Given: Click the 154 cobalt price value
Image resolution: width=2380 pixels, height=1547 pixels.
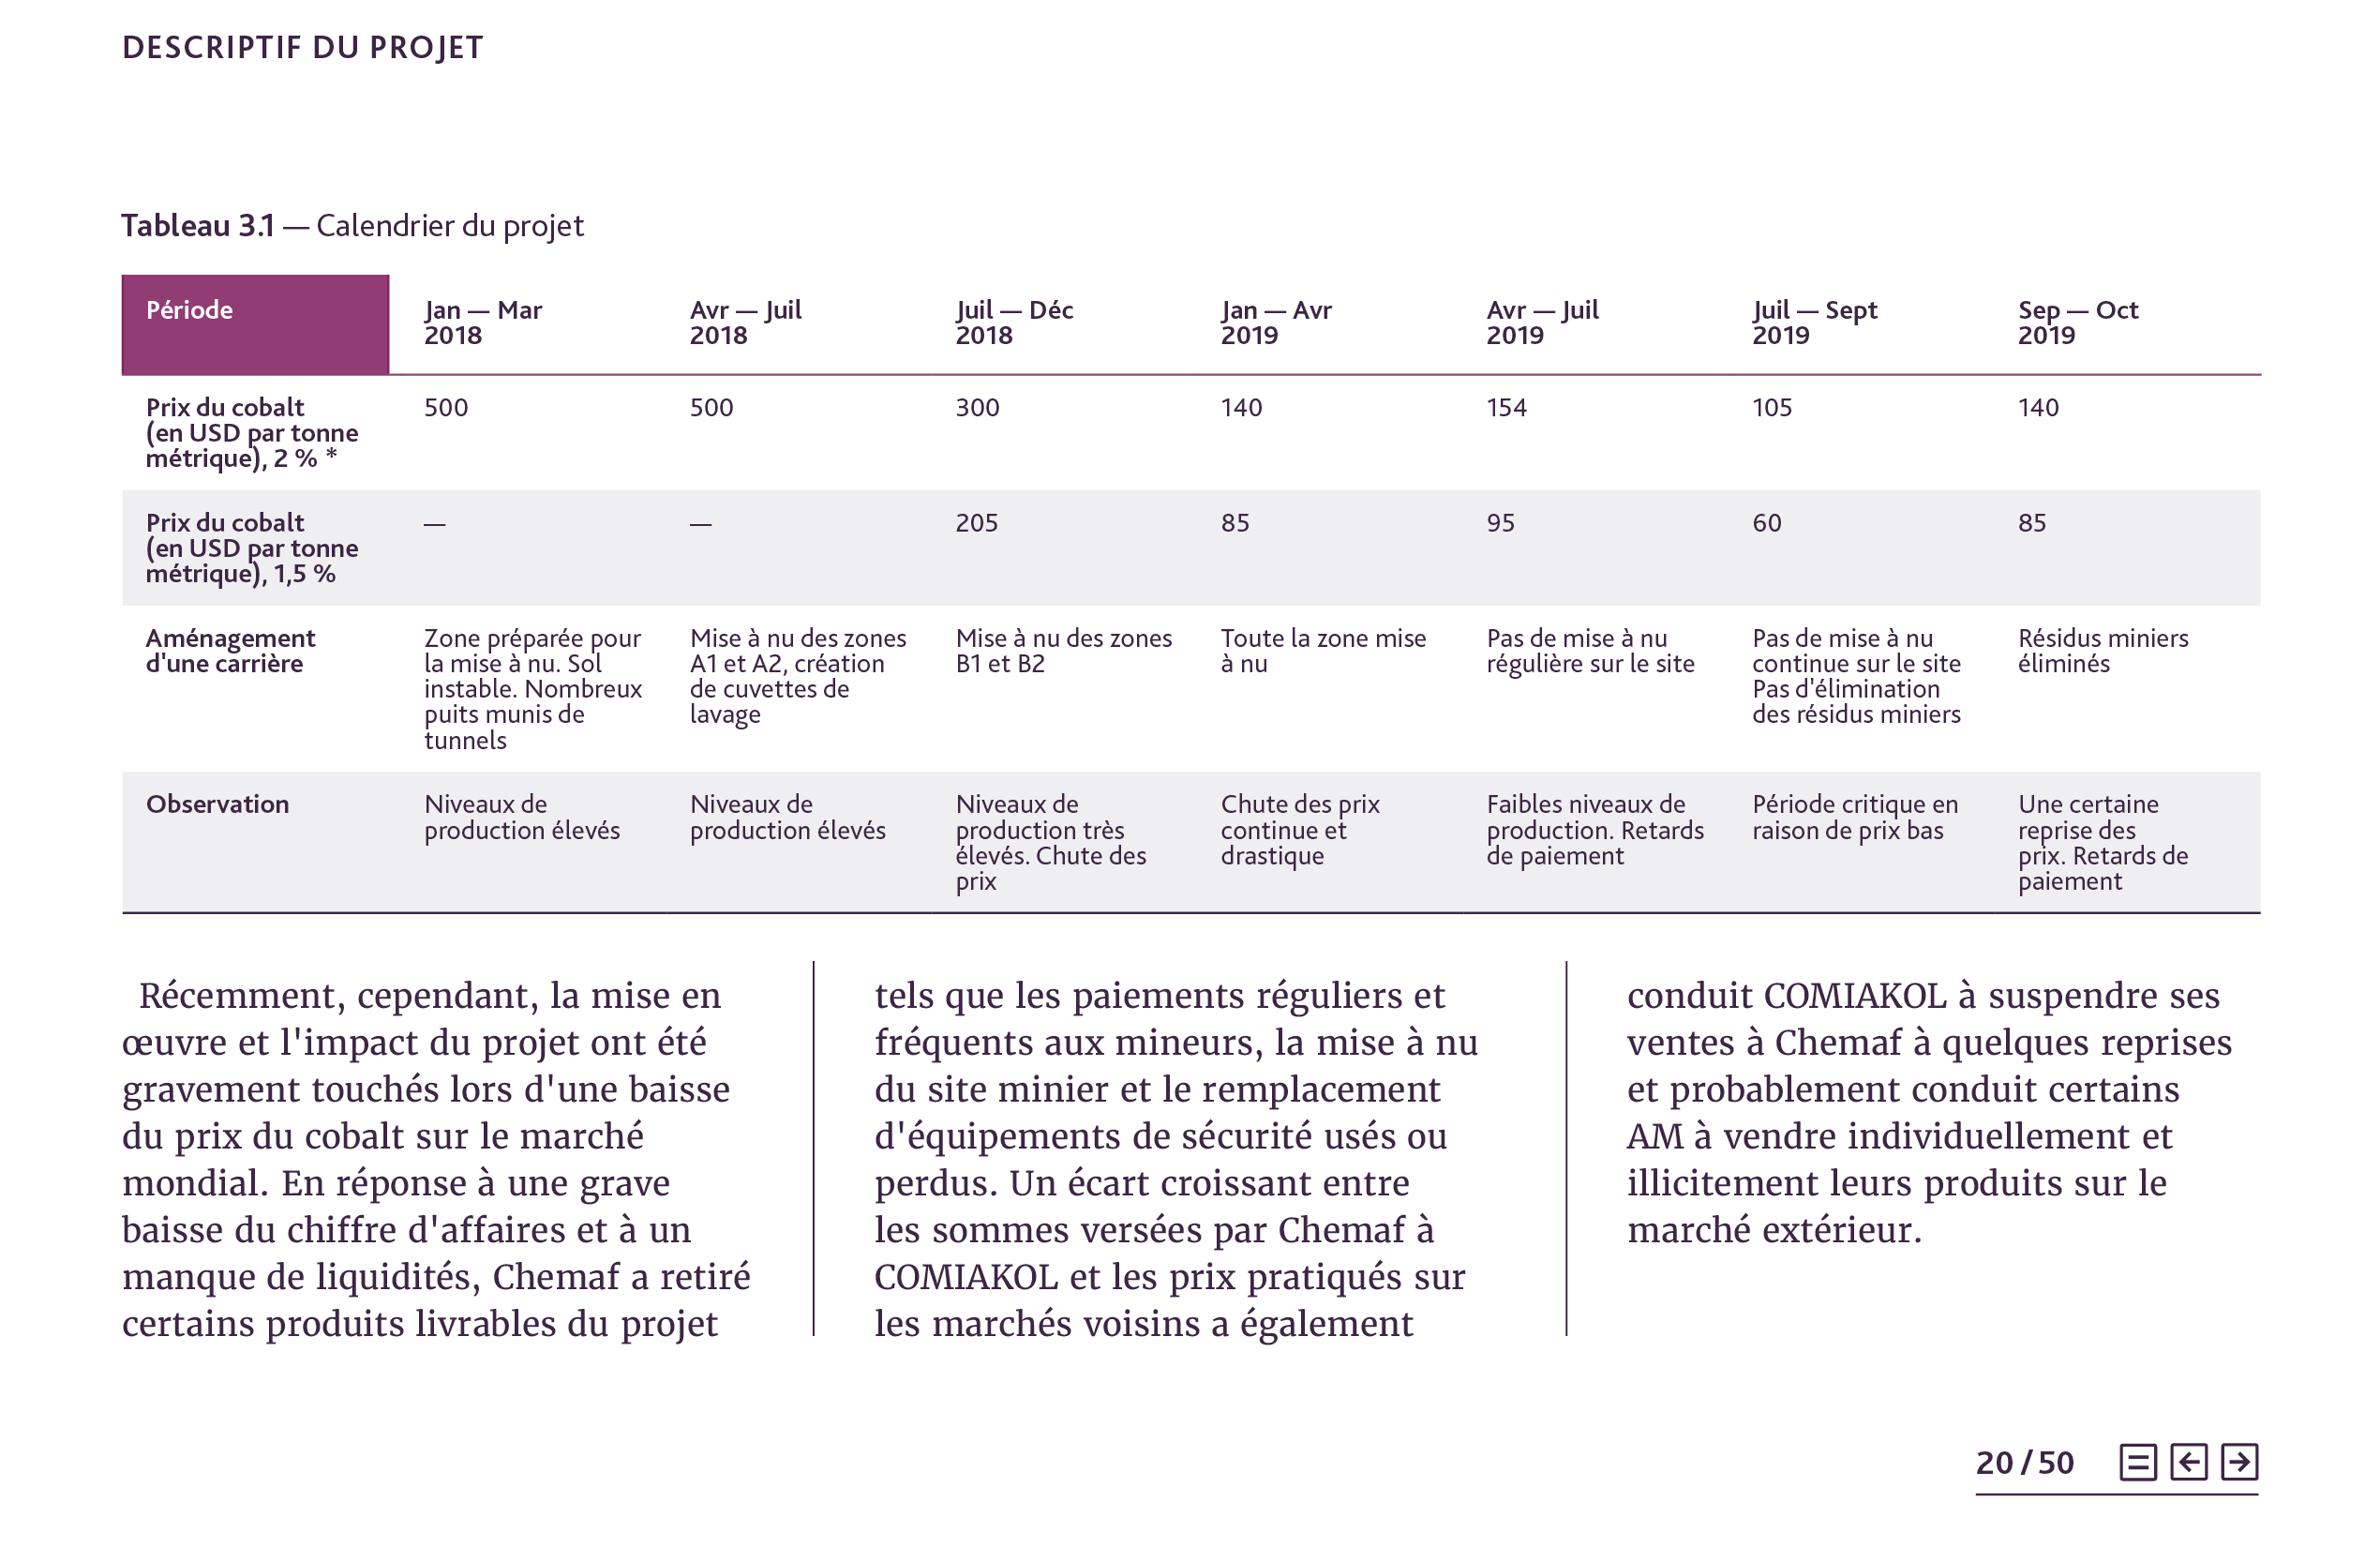Looking at the screenshot, I should click(x=1506, y=408).
